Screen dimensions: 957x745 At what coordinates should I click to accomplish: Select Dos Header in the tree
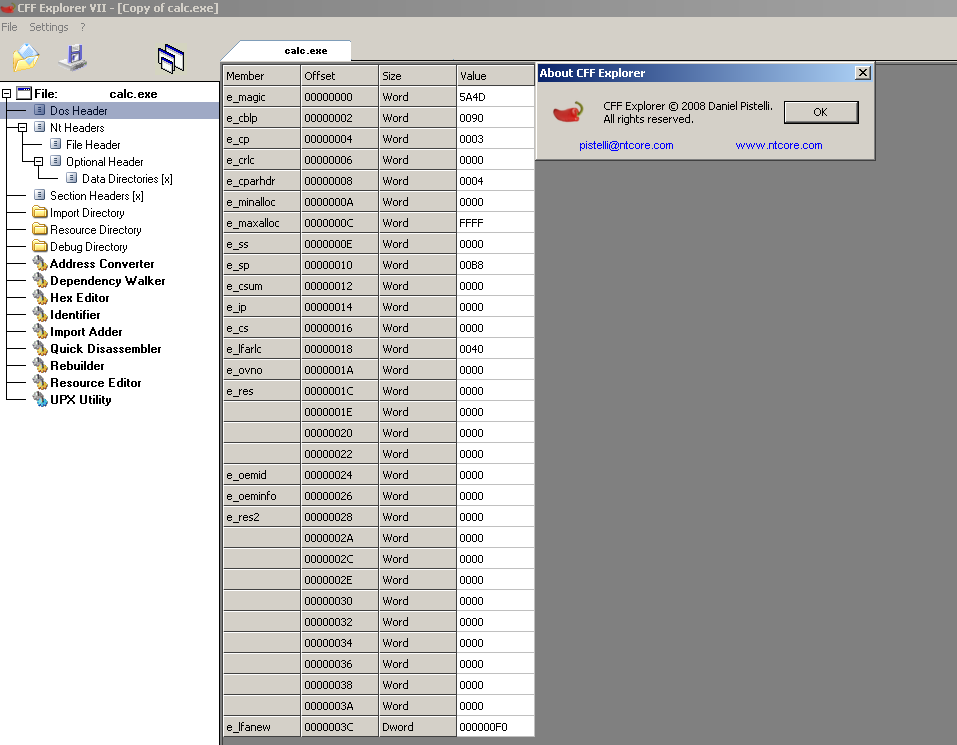click(x=79, y=110)
